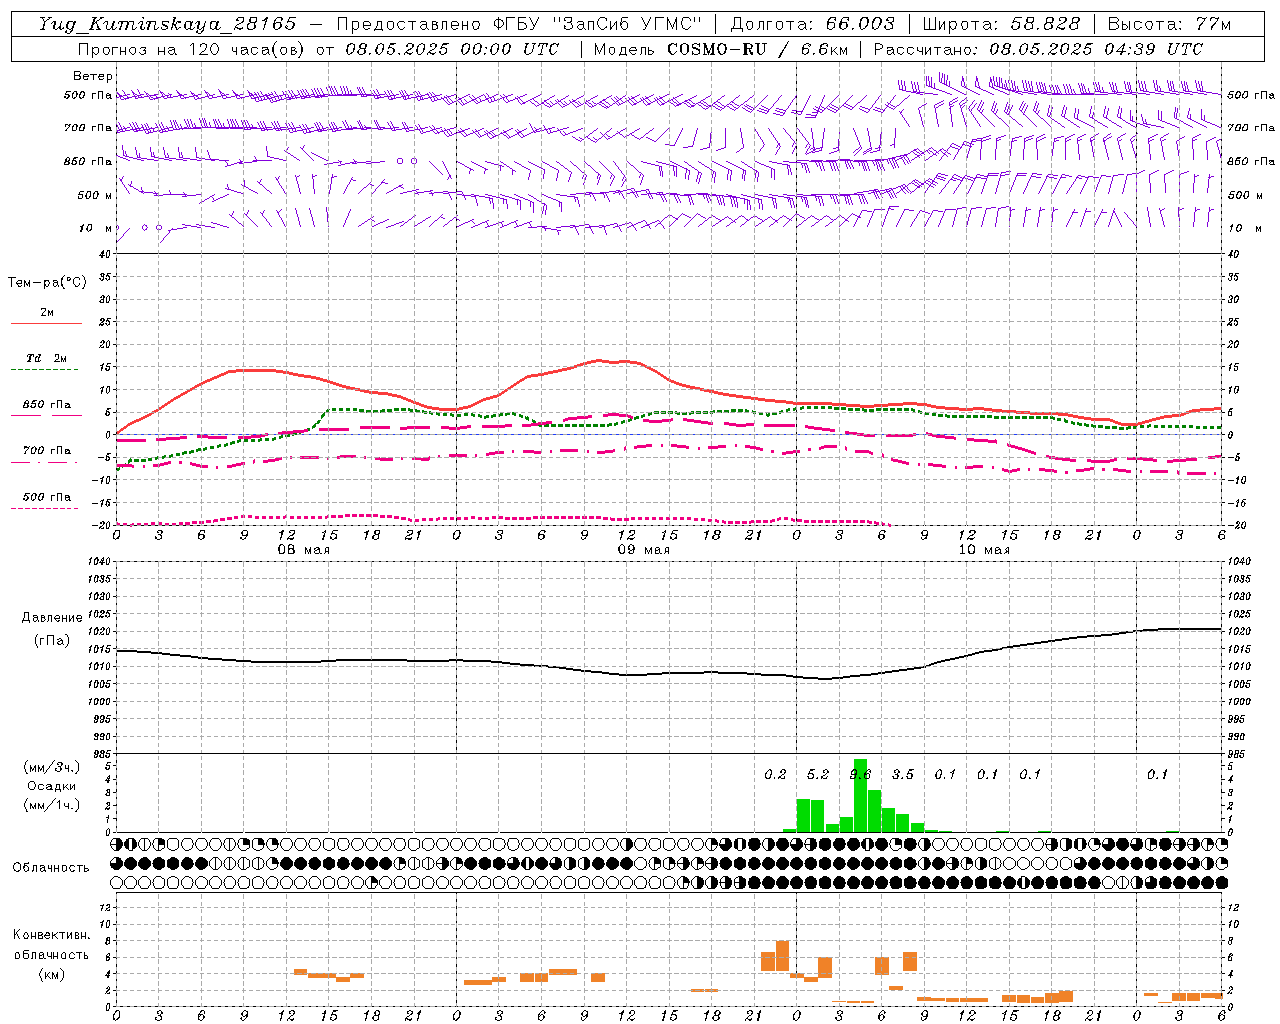Click the "(км)" unit under convective cloudiness
Screen dimensions: 1280x1024
click(x=51, y=975)
